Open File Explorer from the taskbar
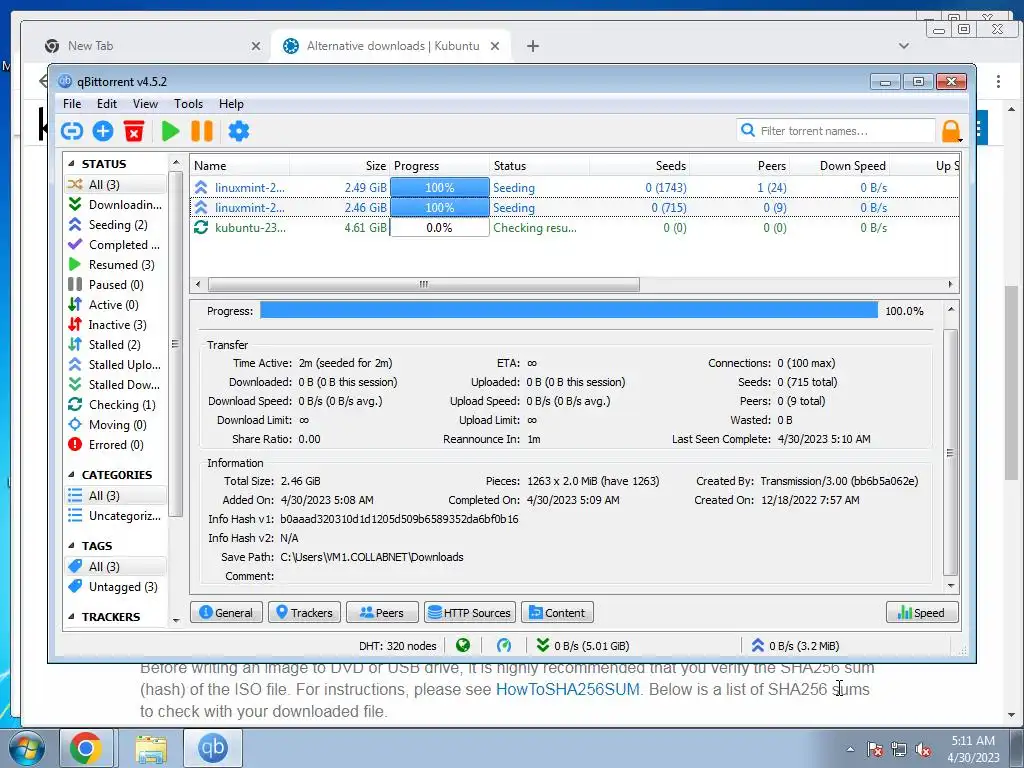 click(150, 748)
